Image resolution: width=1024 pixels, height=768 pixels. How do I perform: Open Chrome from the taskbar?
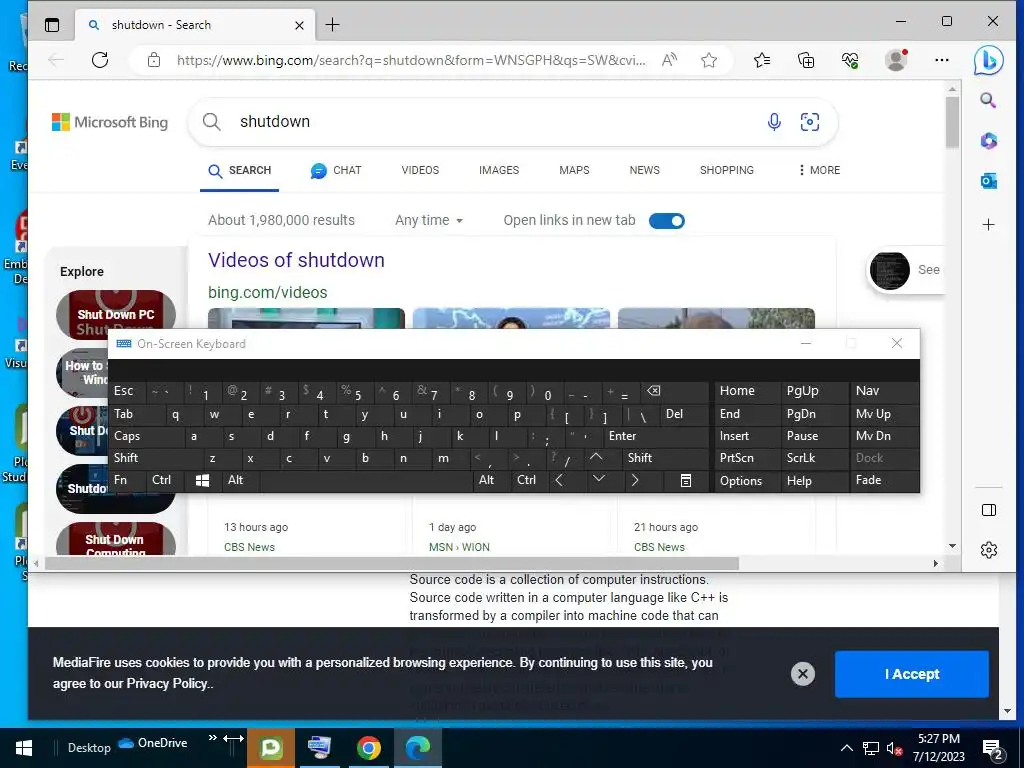(x=369, y=748)
